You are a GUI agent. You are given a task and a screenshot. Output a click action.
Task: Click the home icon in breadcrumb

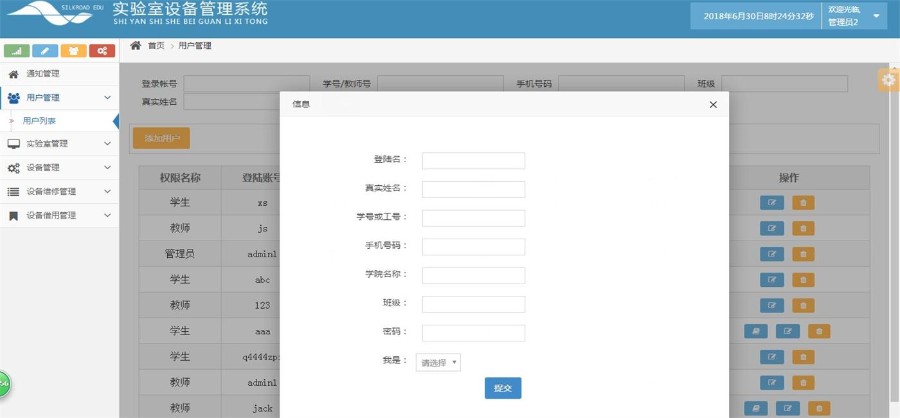[135, 45]
